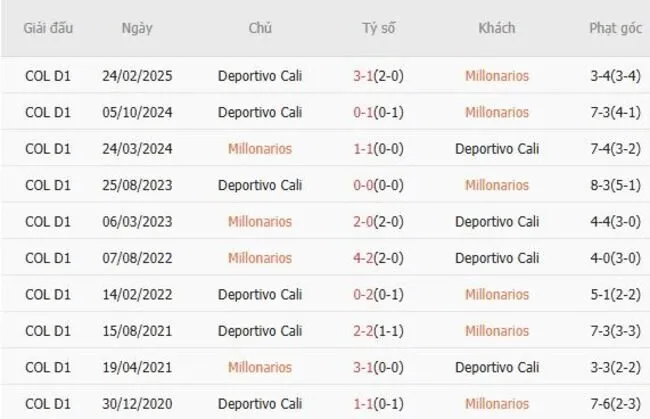Select Deportivo Cali in the 05/10/2024 row
650x419 pixels.
click(260, 112)
